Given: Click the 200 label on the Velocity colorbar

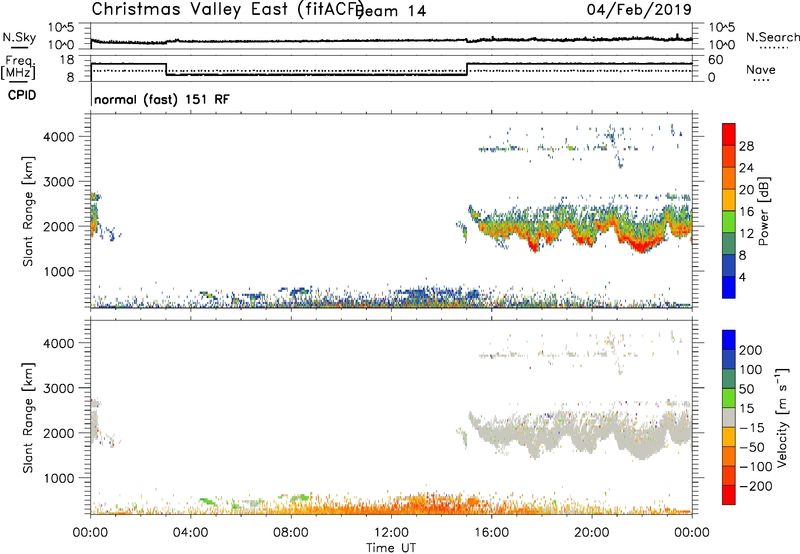Looking at the screenshot, I should pyautogui.click(x=750, y=350).
